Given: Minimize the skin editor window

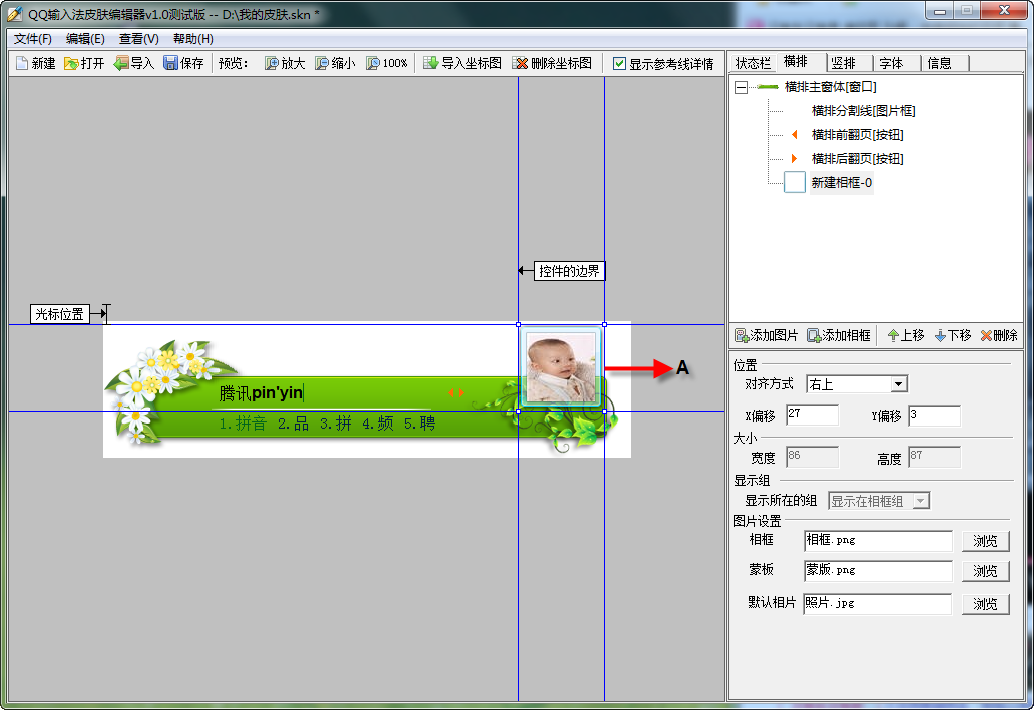Looking at the screenshot, I should click(x=940, y=10).
